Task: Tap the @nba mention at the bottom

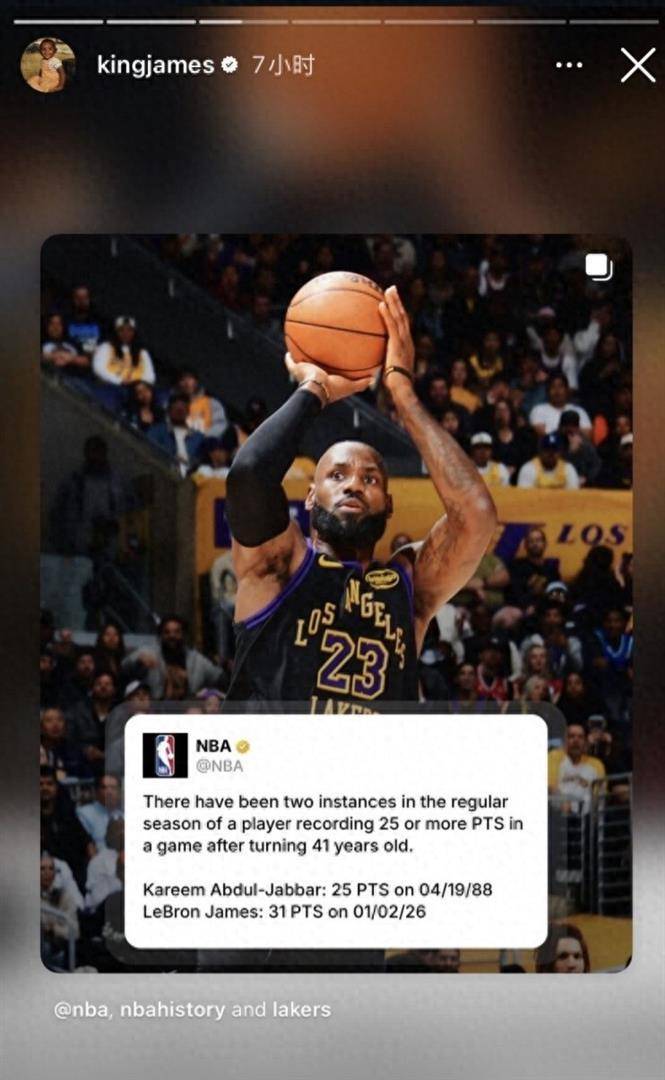Action: [81, 1010]
